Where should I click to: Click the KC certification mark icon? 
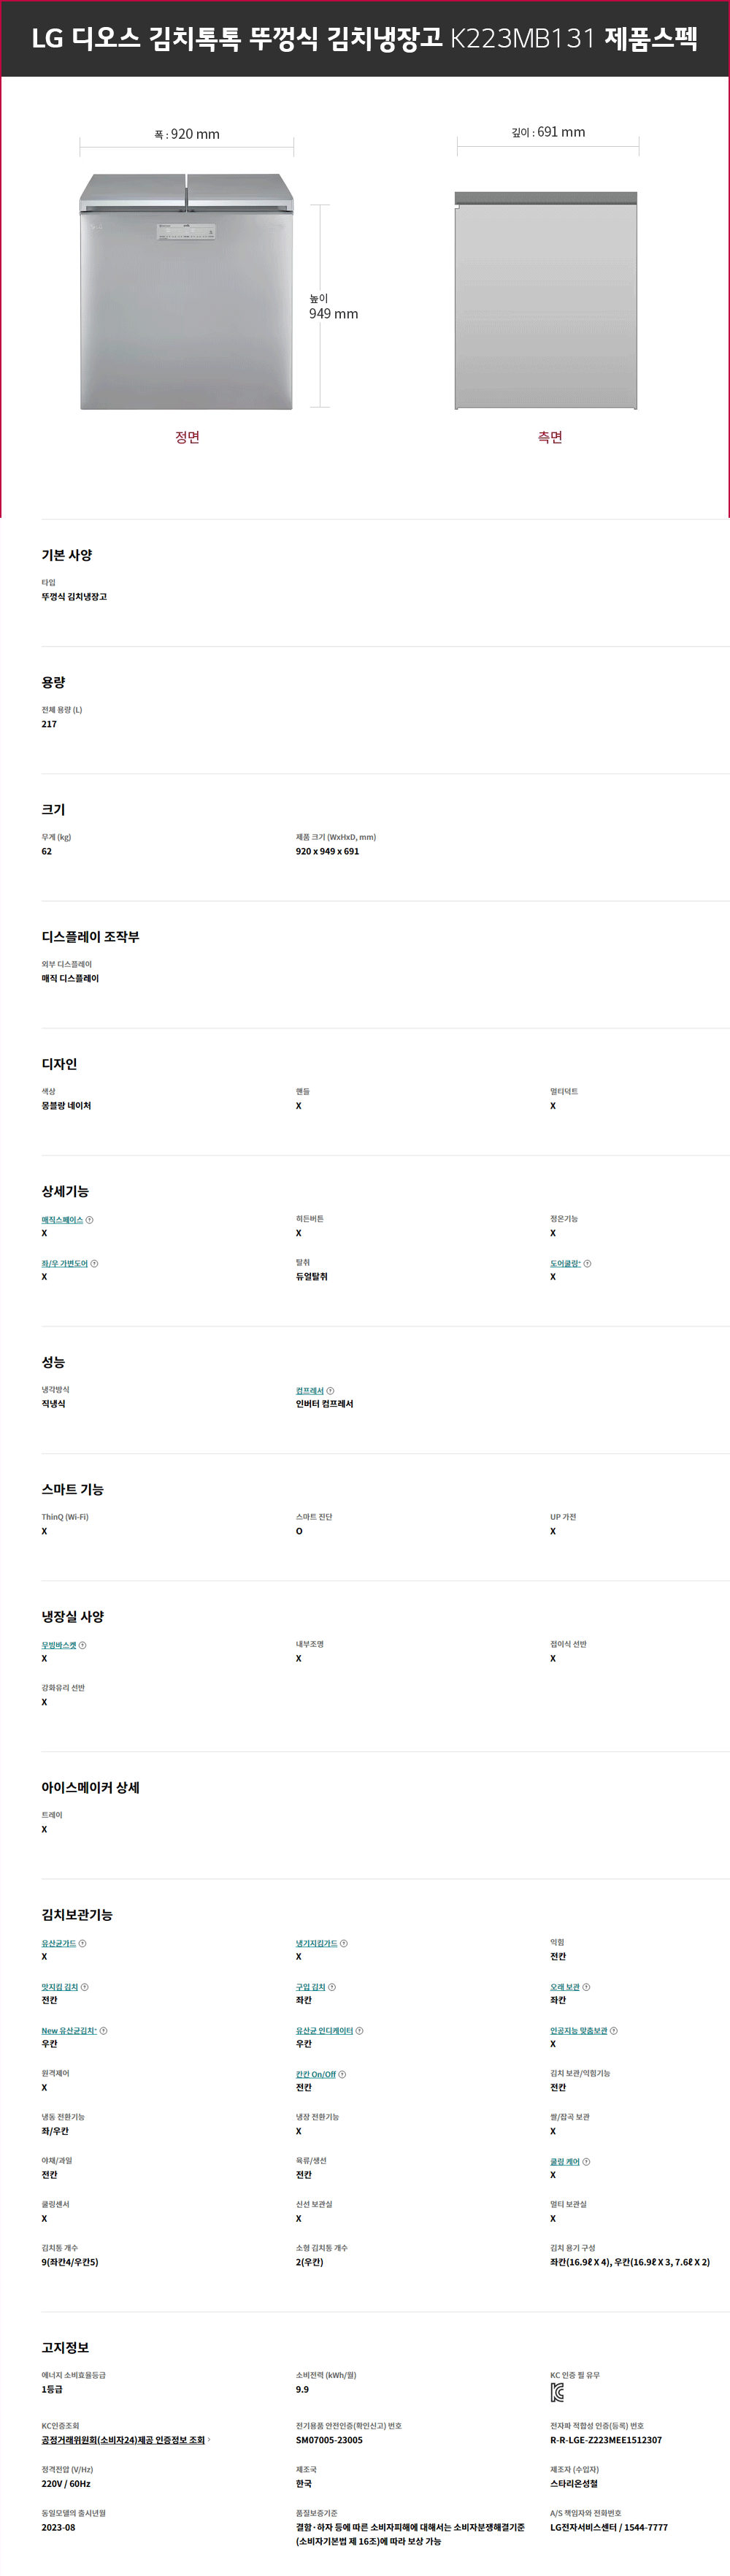[x=557, y=2393]
